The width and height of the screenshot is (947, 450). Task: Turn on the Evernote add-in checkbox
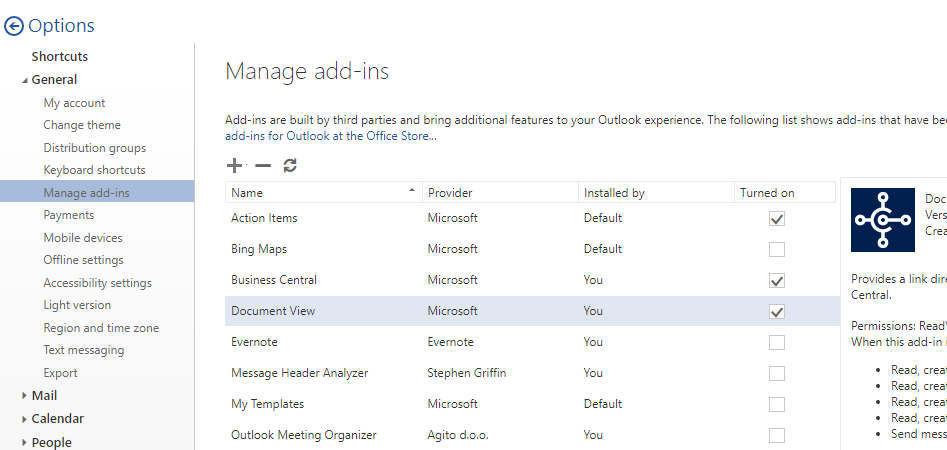tap(776, 342)
